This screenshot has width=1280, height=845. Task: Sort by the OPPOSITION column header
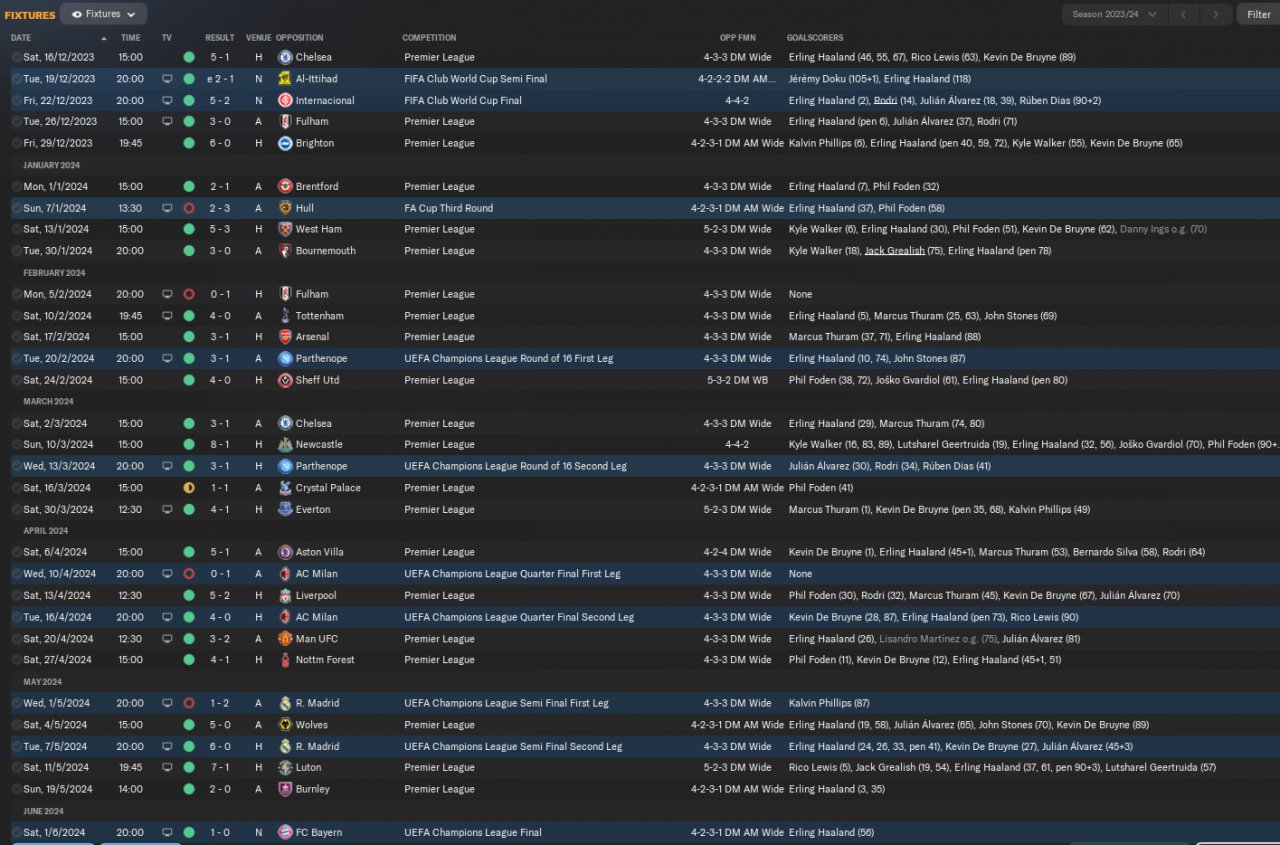coord(300,38)
